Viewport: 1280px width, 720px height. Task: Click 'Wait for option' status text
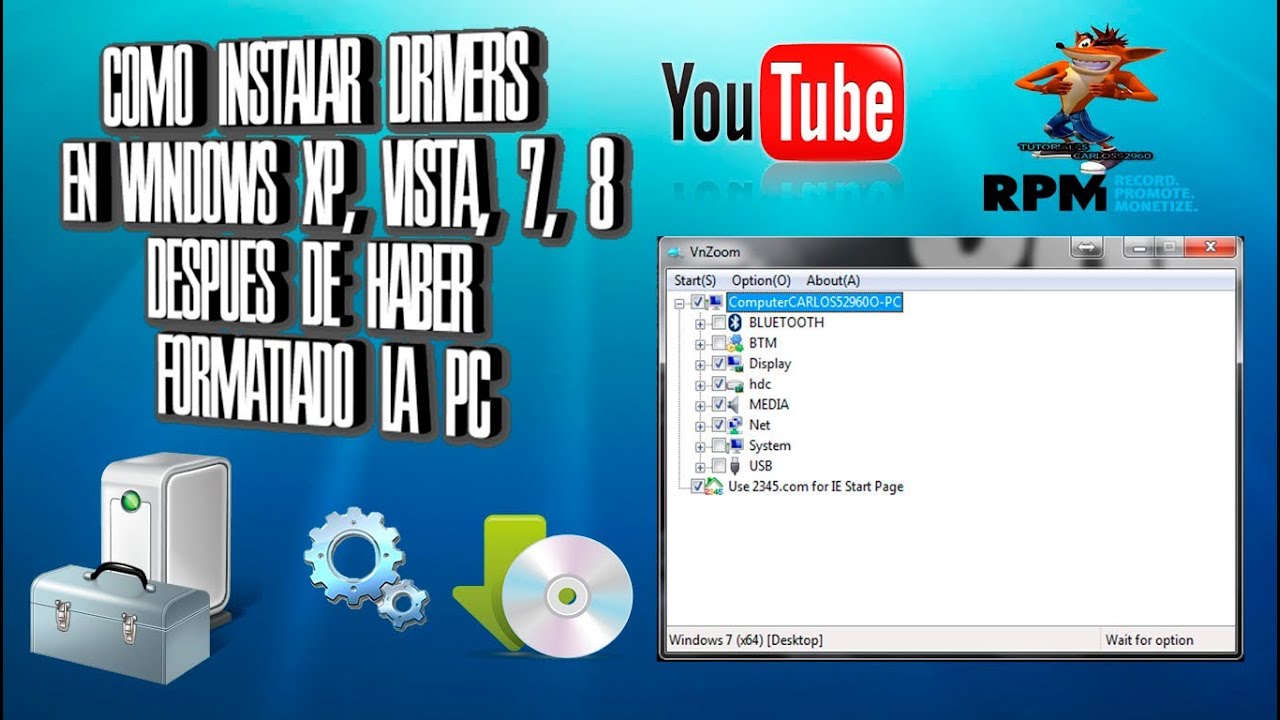1149,640
